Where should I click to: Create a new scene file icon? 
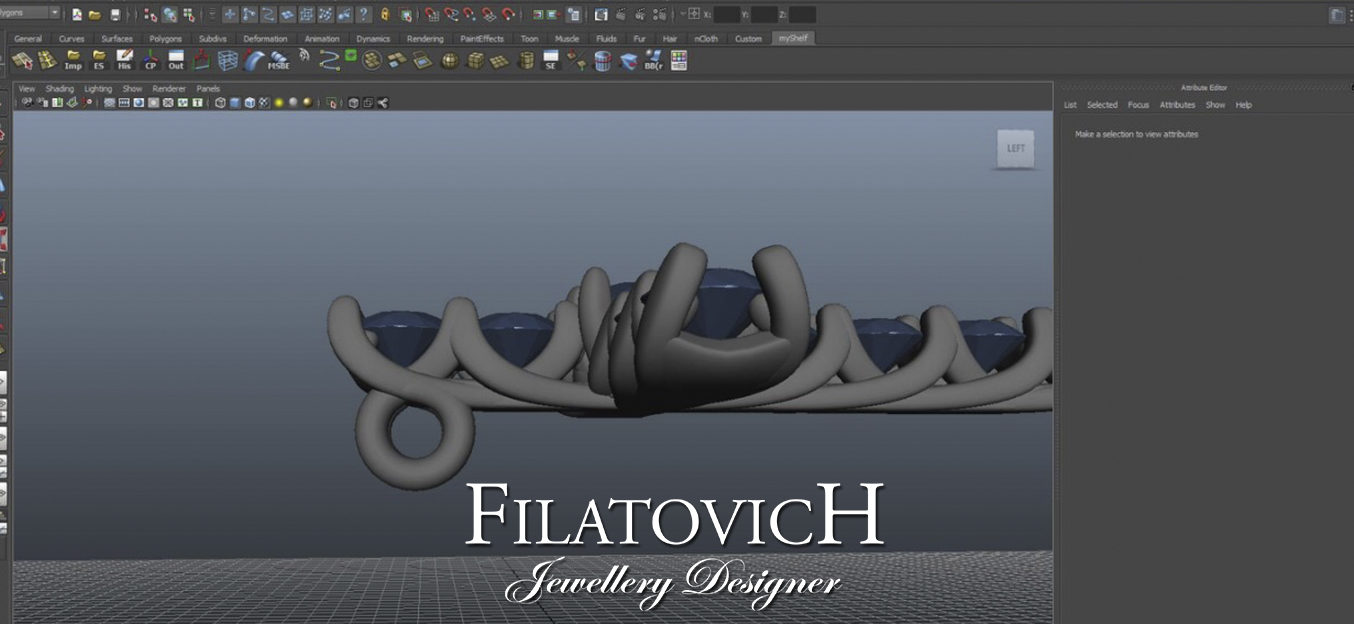point(77,14)
